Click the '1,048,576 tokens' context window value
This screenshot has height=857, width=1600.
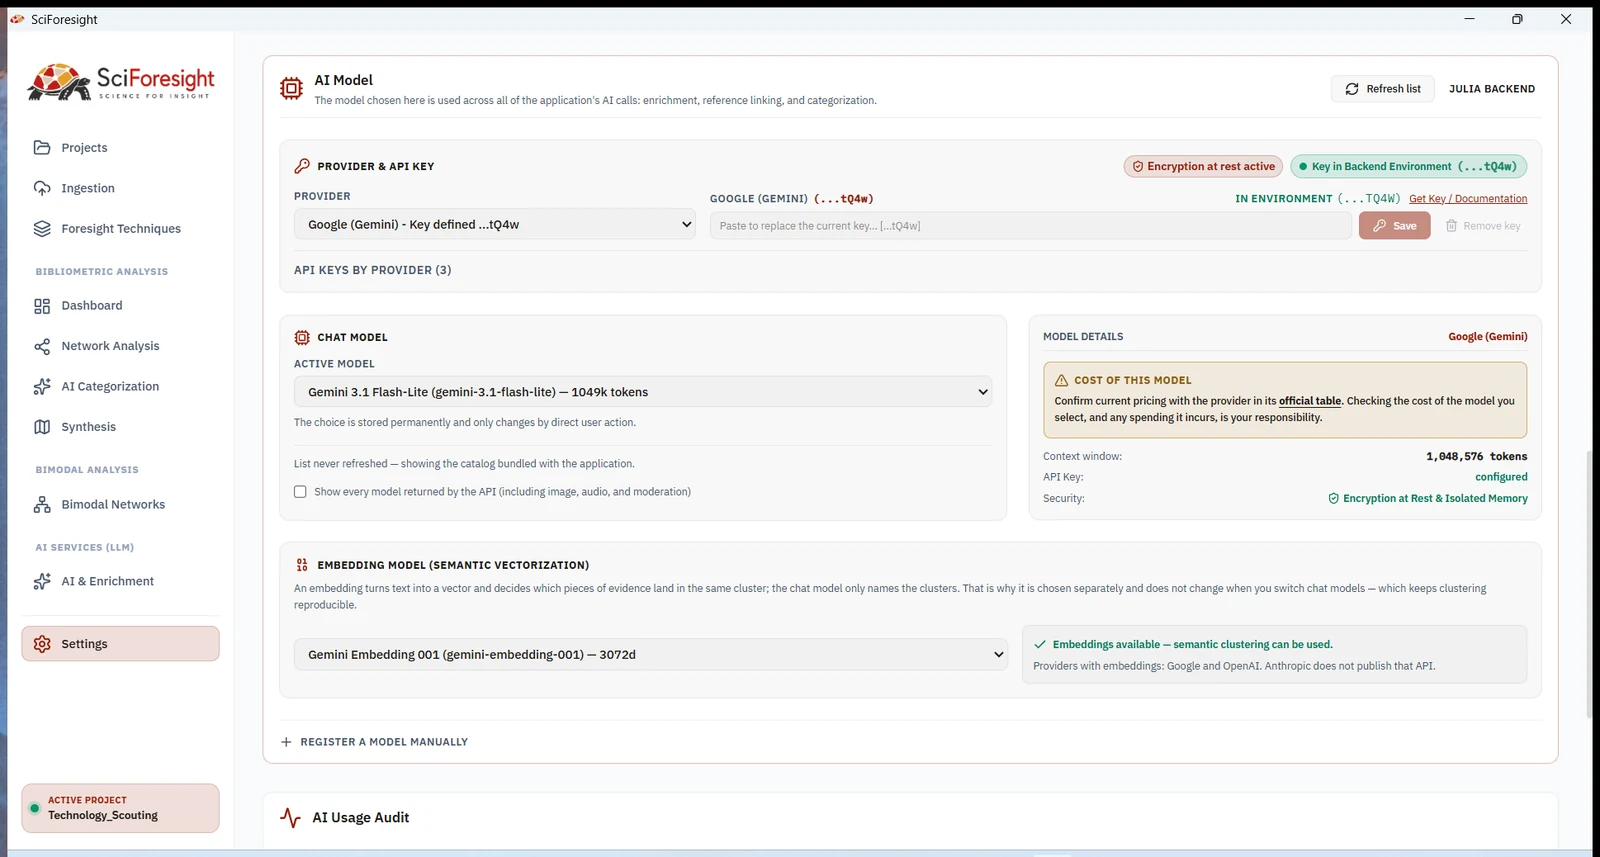coord(1477,457)
